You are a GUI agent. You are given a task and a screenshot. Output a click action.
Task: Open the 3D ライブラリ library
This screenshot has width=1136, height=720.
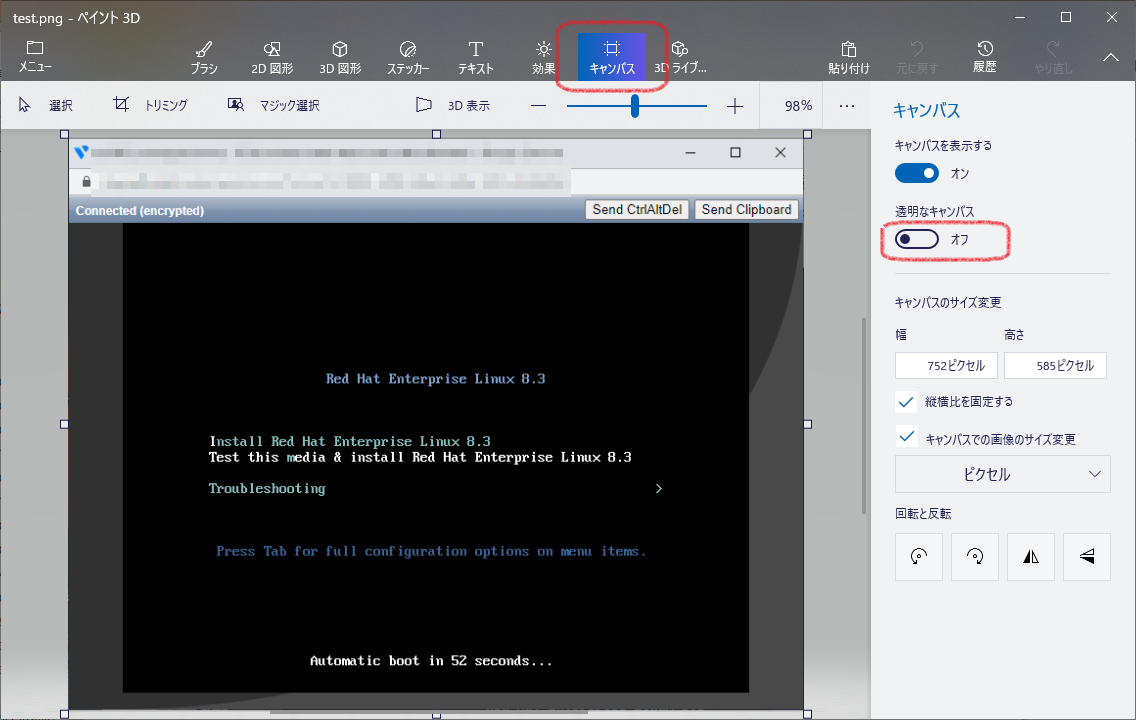click(680, 57)
